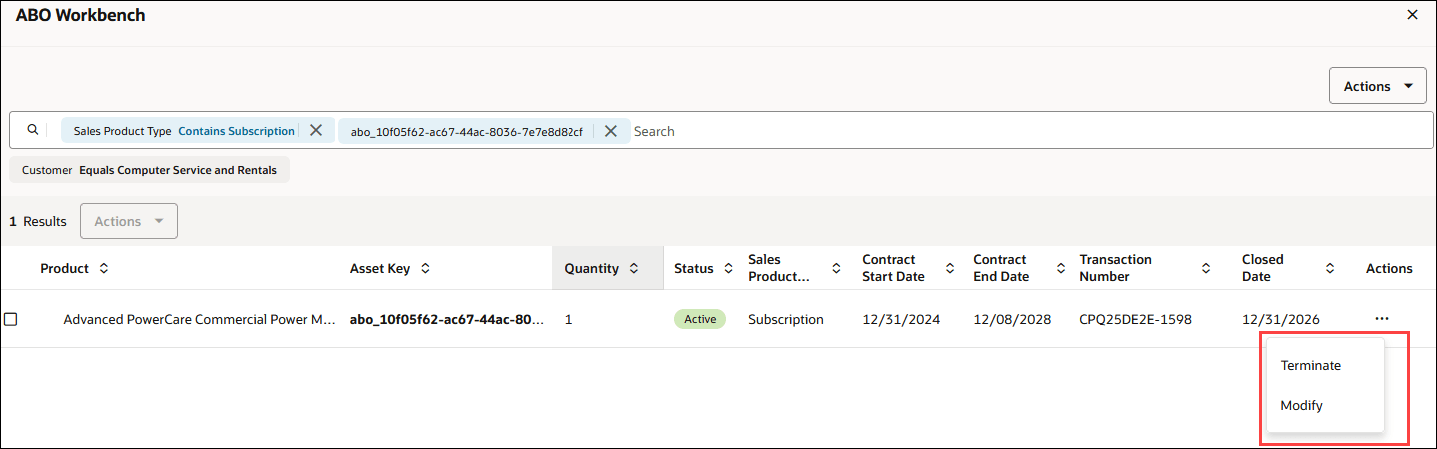Focus the Search input field

point(1030,131)
